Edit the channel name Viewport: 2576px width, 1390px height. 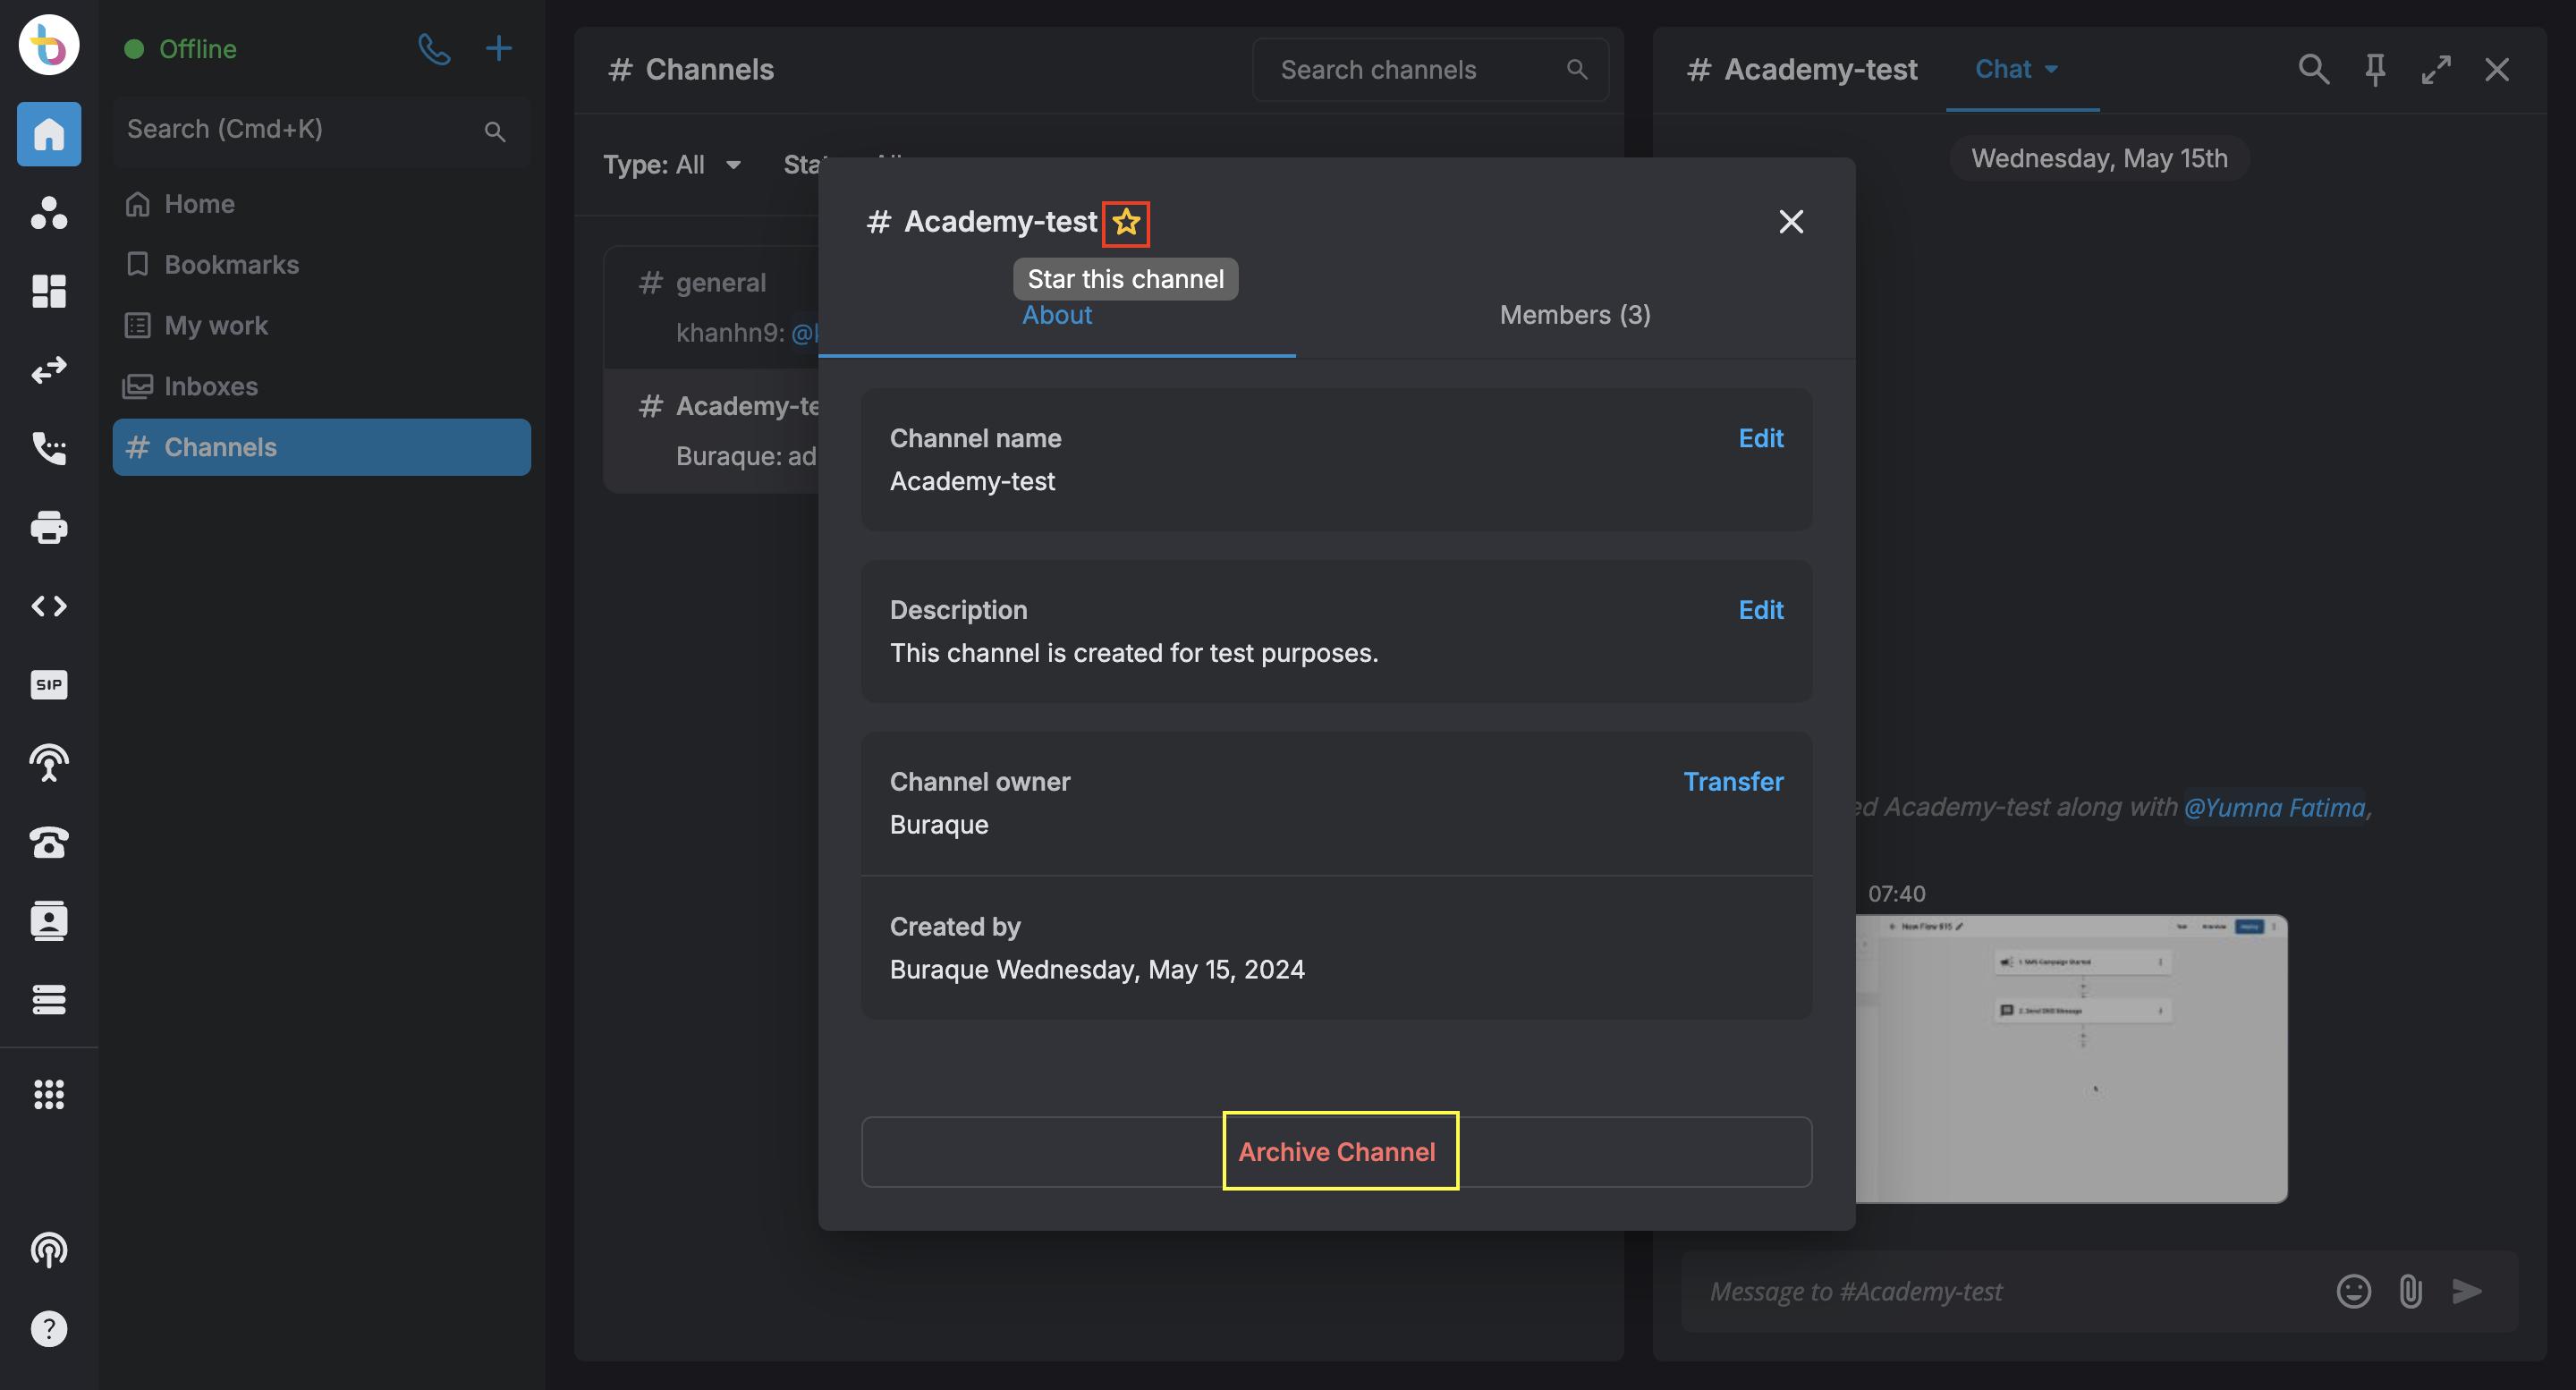[1760, 438]
